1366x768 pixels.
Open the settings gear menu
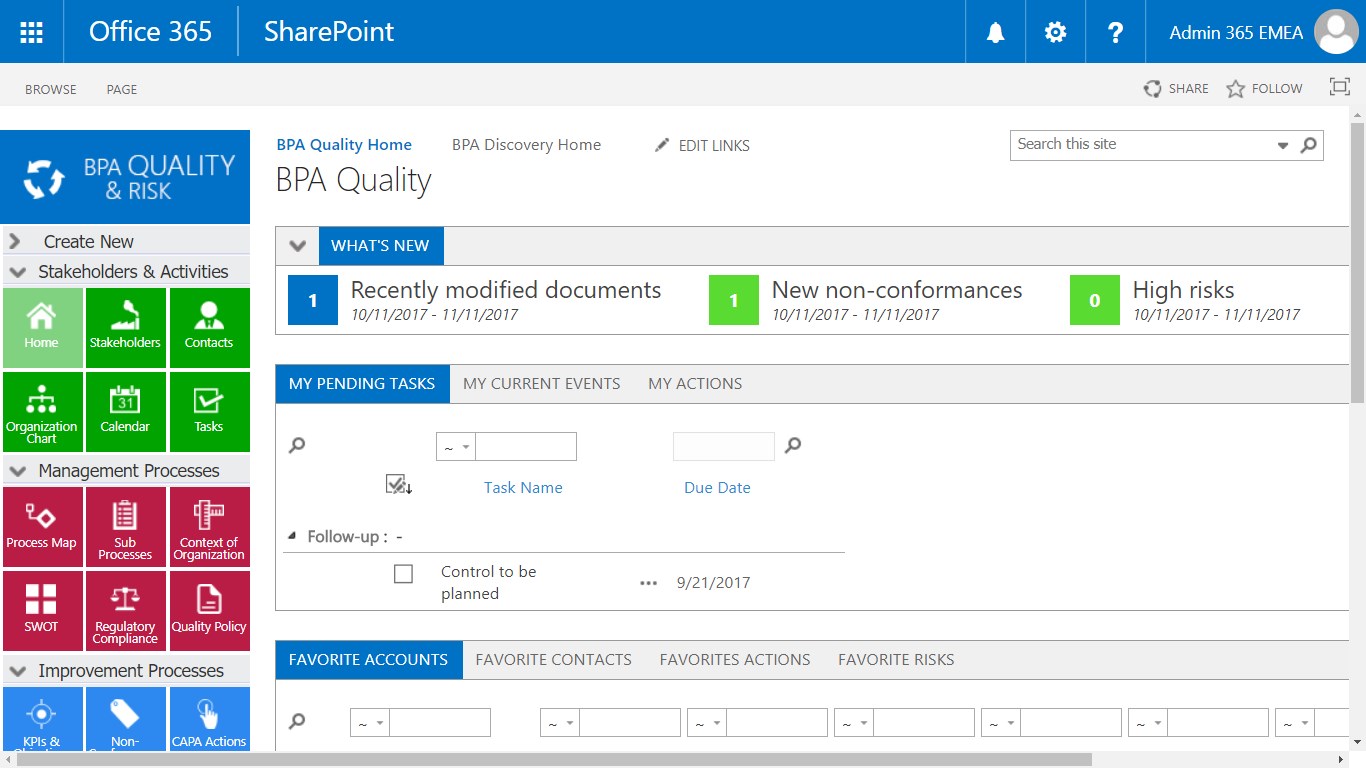pyautogui.click(x=1055, y=32)
